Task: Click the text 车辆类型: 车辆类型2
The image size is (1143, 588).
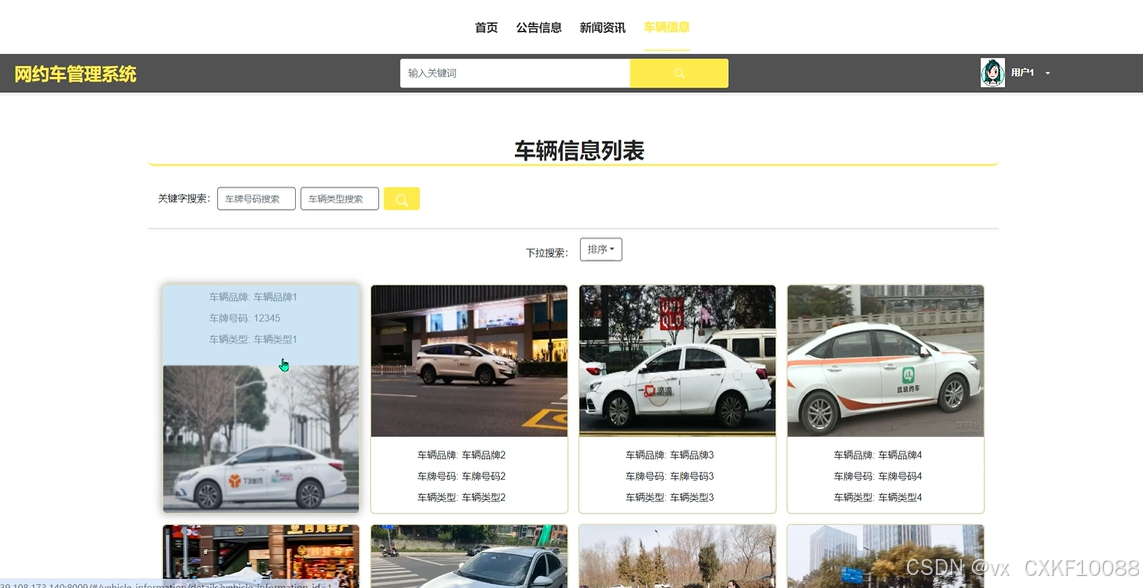Action: (x=461, y=497)
